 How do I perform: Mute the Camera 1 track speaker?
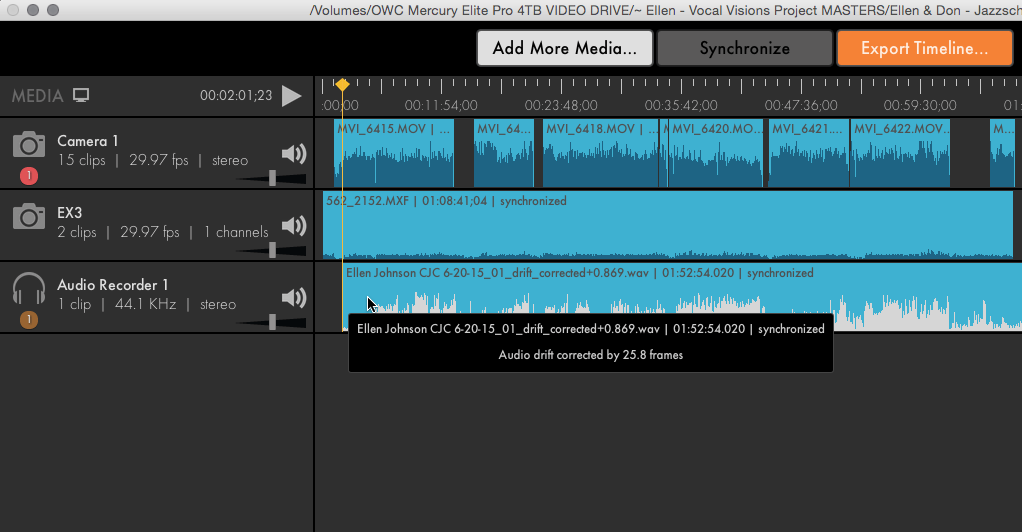click(x=294, y=154)
